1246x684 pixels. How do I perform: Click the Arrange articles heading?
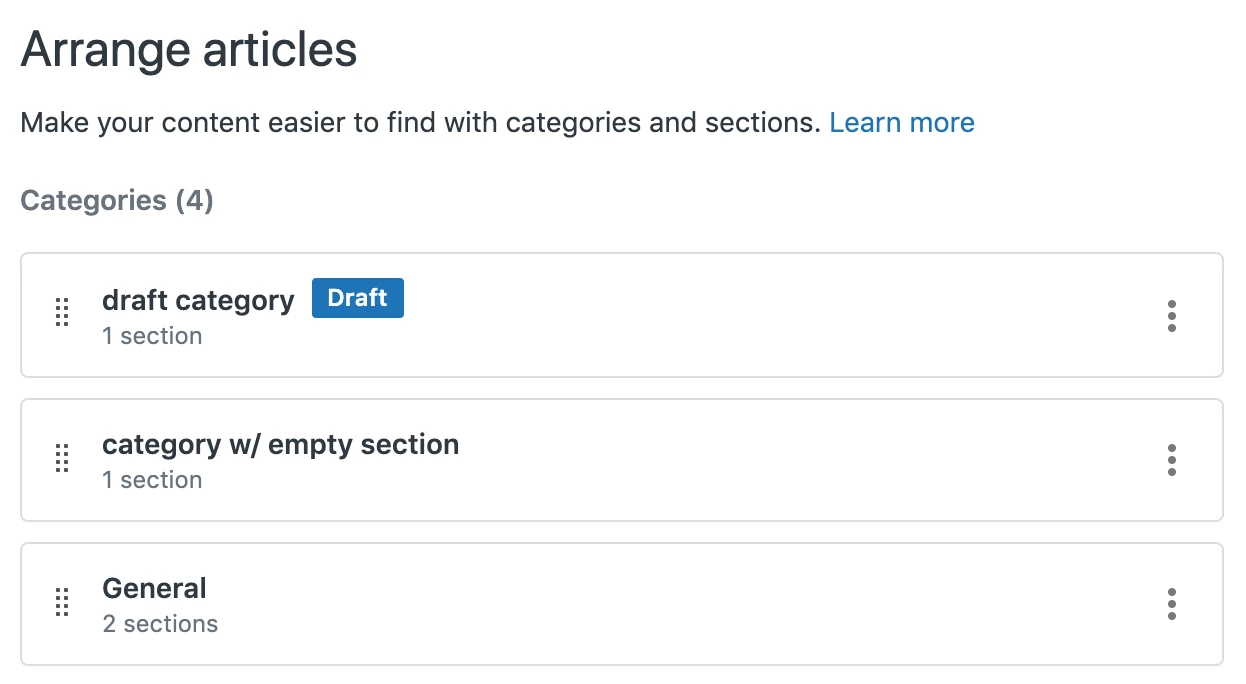point(189,50)
